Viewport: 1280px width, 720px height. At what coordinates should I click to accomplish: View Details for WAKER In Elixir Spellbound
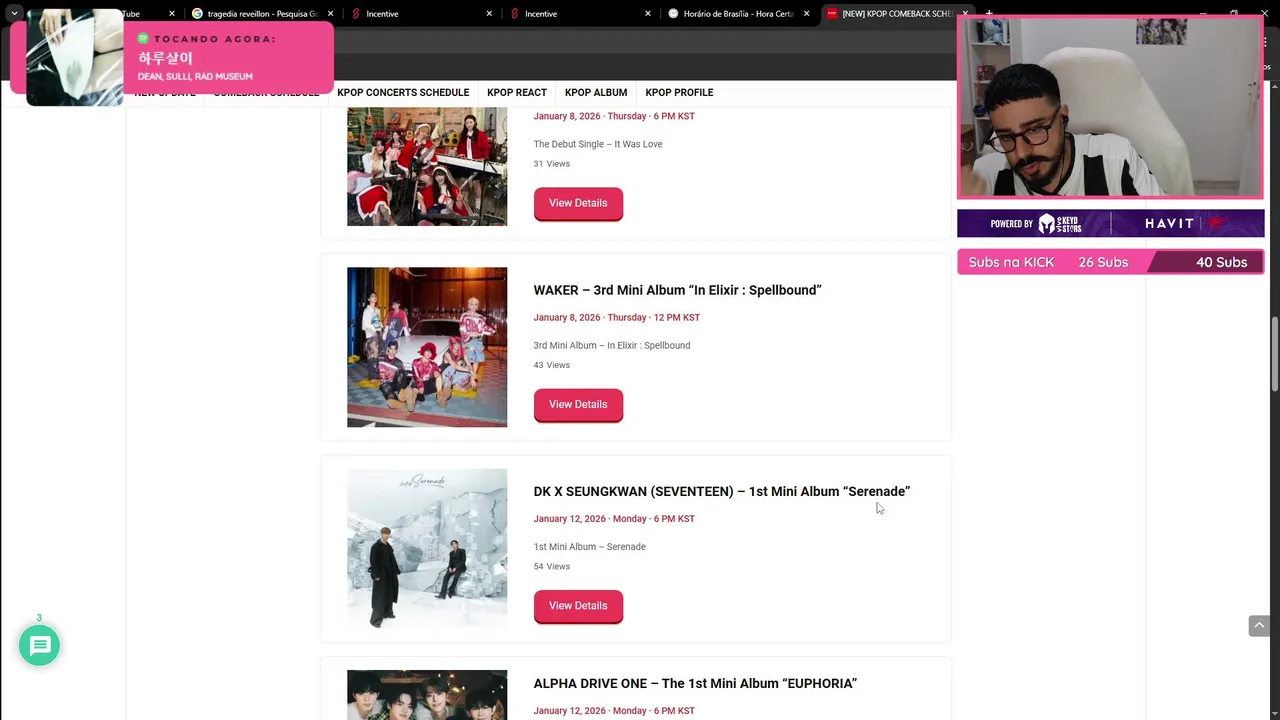(x=578, y=404)
